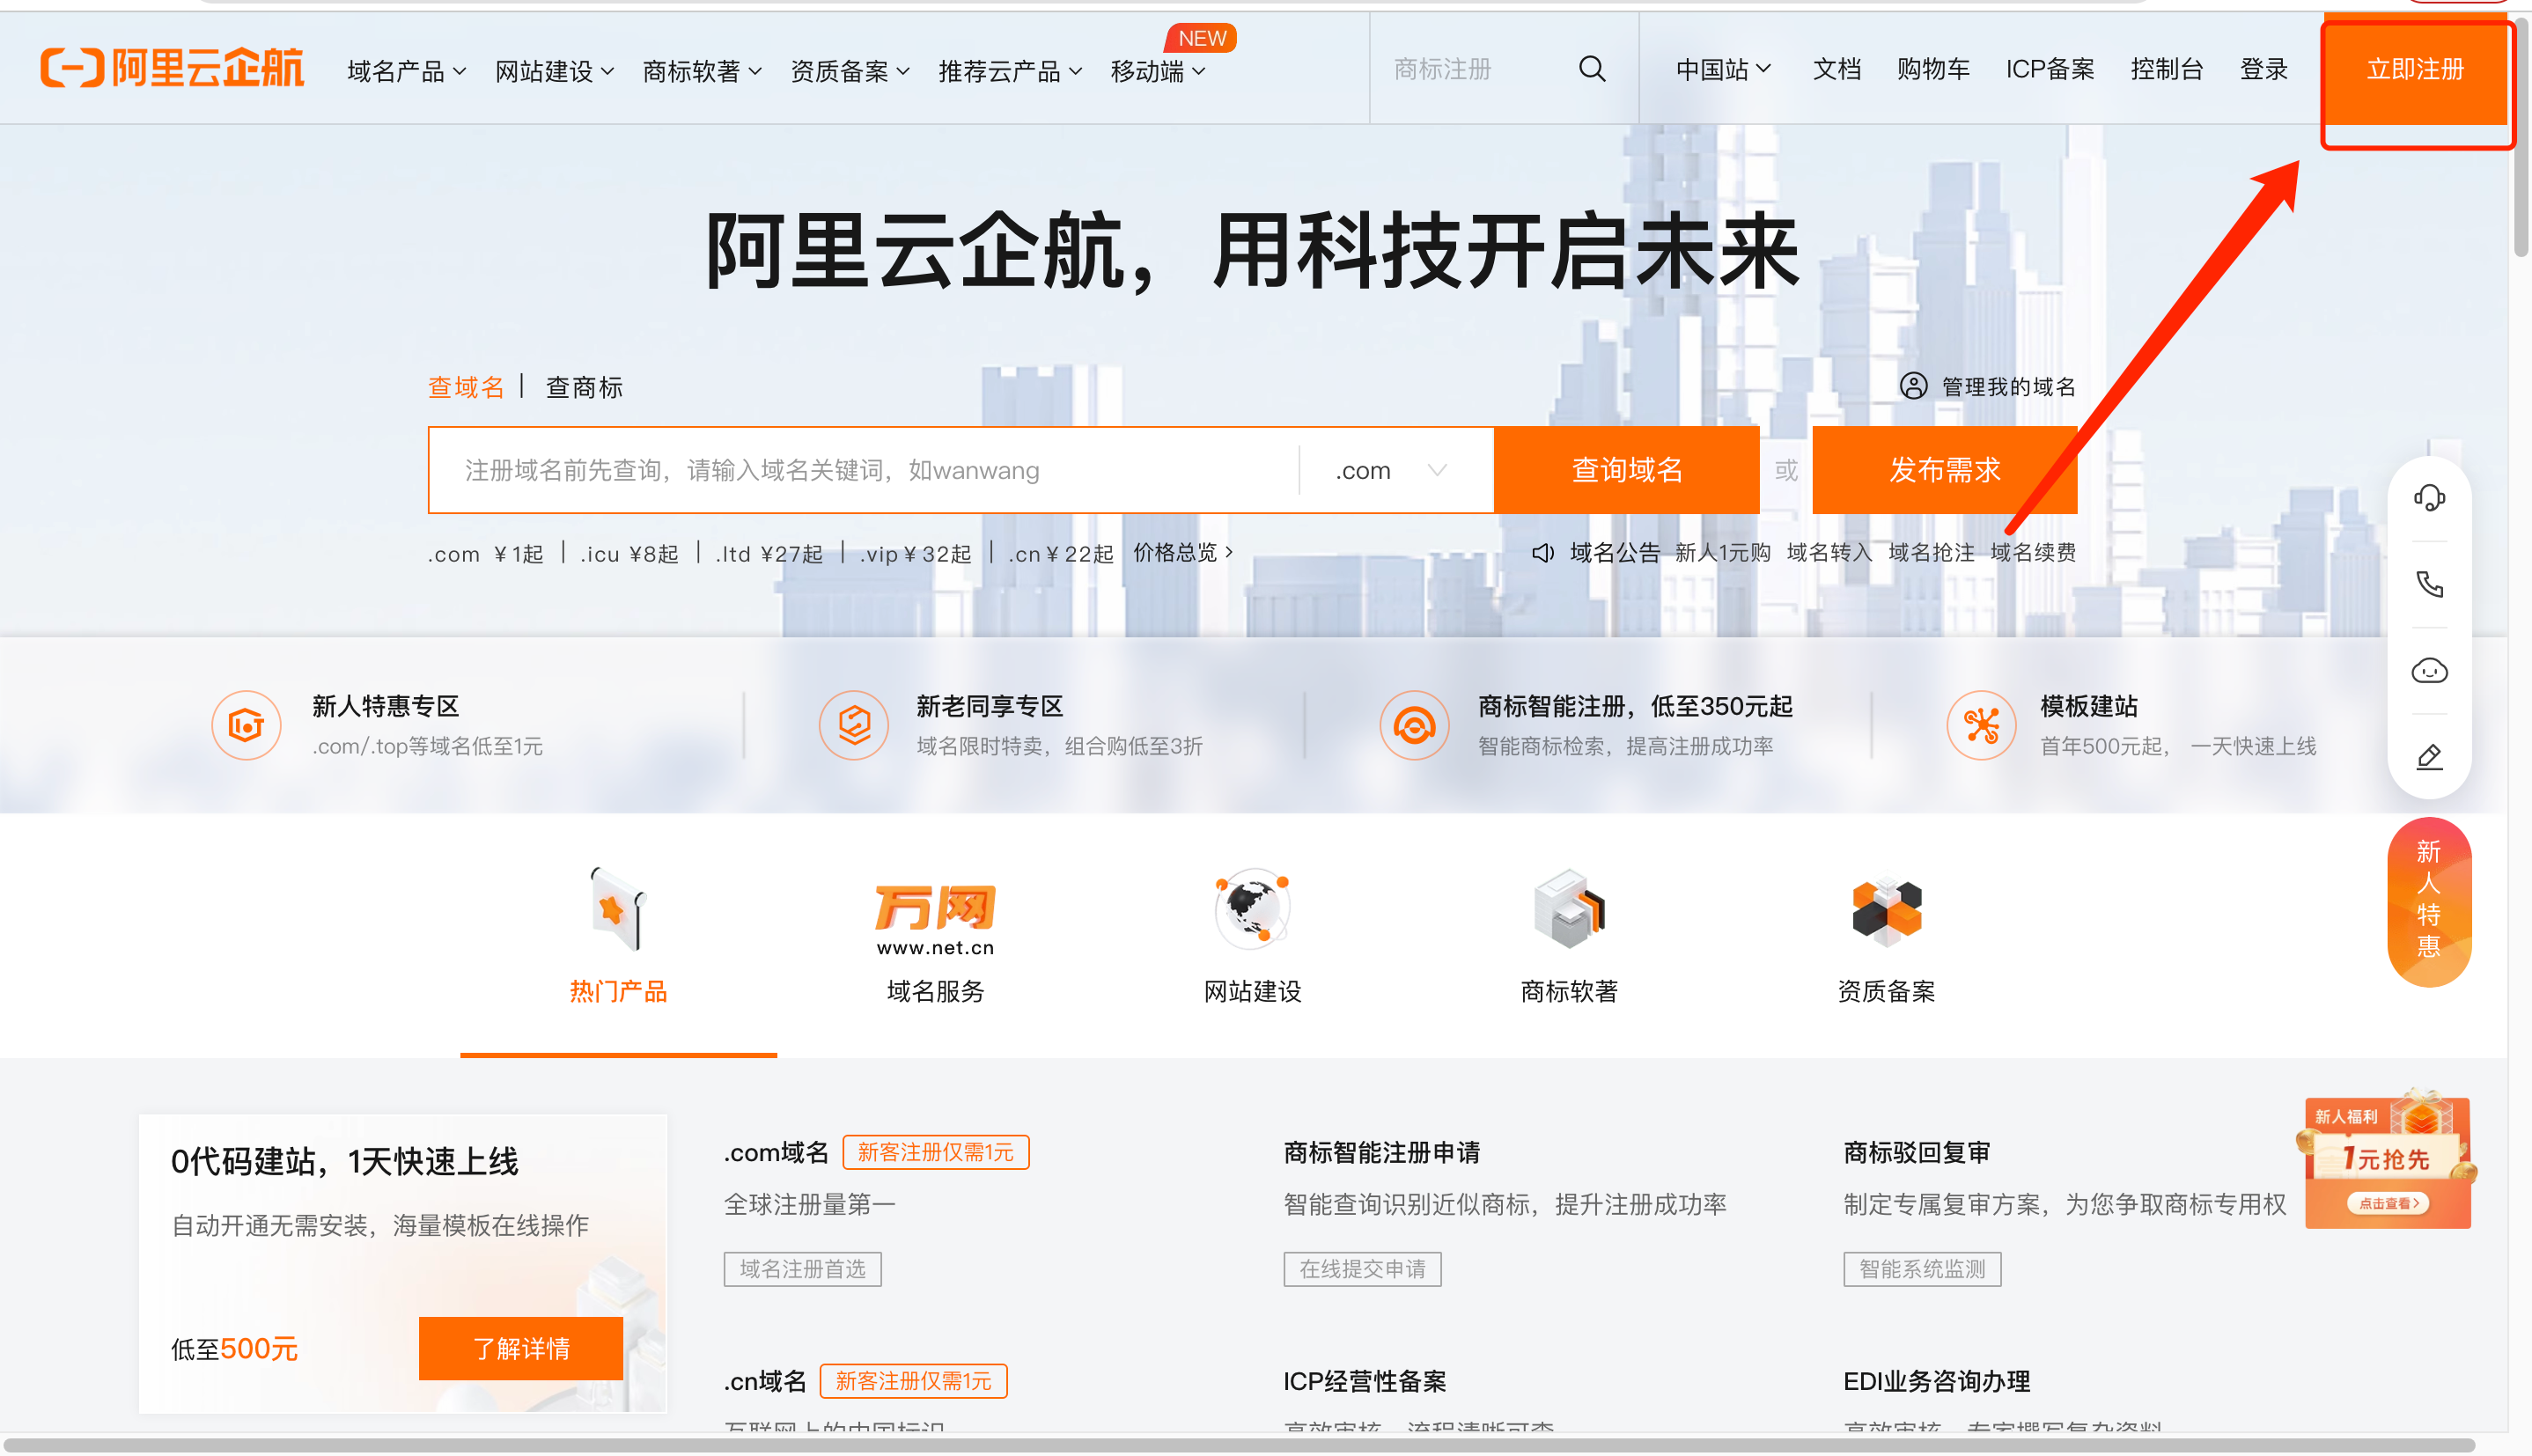Screen dimensions: 2532x1456
Task: Open the 中国站 region dropdown
Action: (x=1722, y=69)
